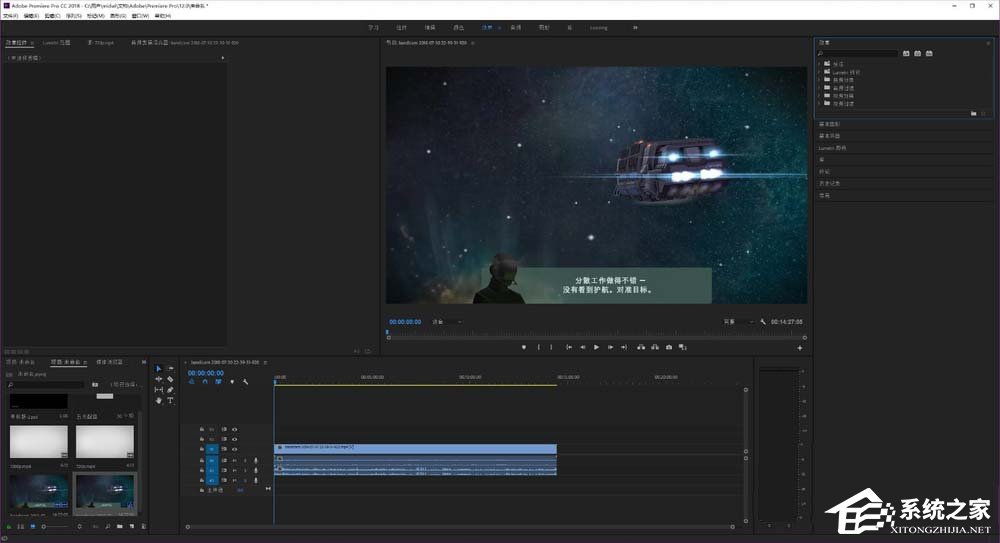Screen dimensions: 1000x543
Task: Expand the Lumetri presets folder
Action: click(819, 73)
